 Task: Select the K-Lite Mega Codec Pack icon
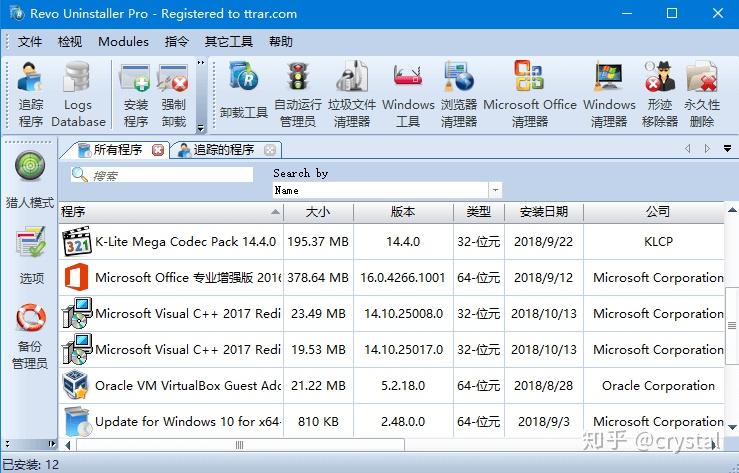tap(76, 241)
